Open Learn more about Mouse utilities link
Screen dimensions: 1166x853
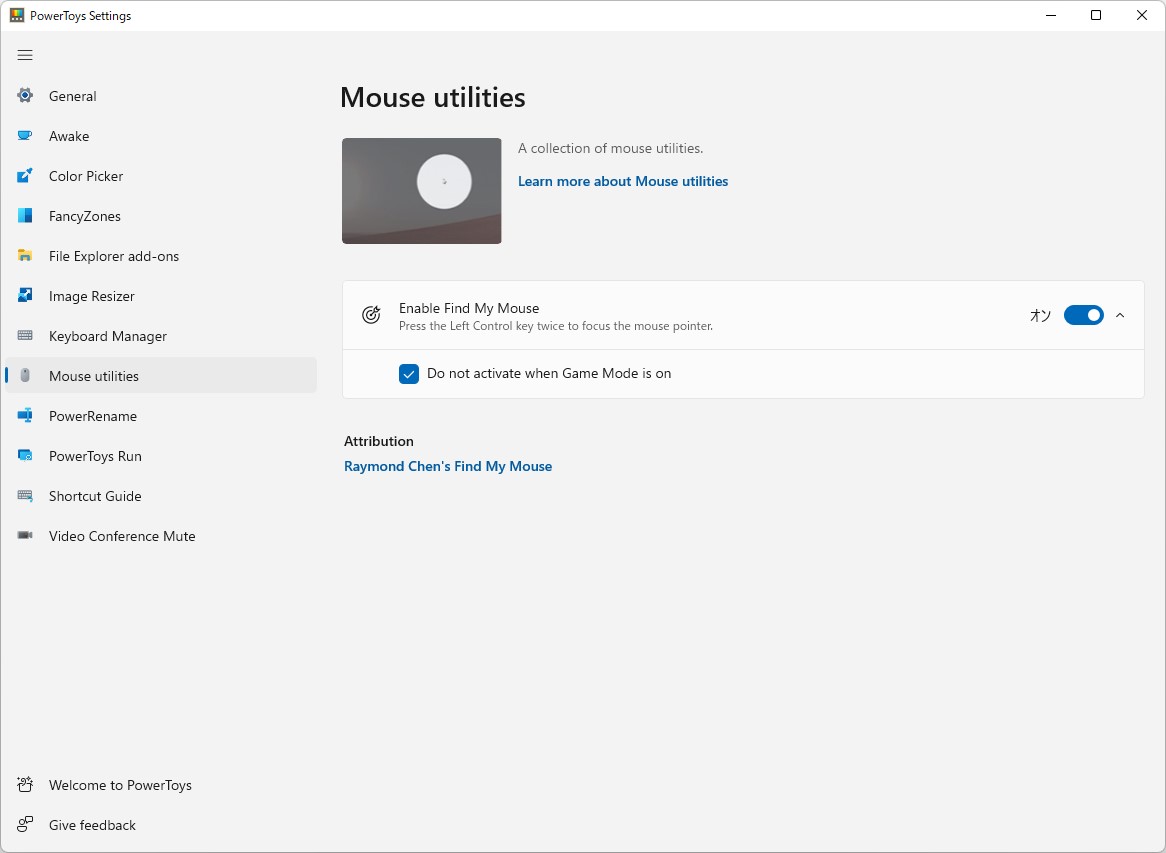click(x=622, y=181)
